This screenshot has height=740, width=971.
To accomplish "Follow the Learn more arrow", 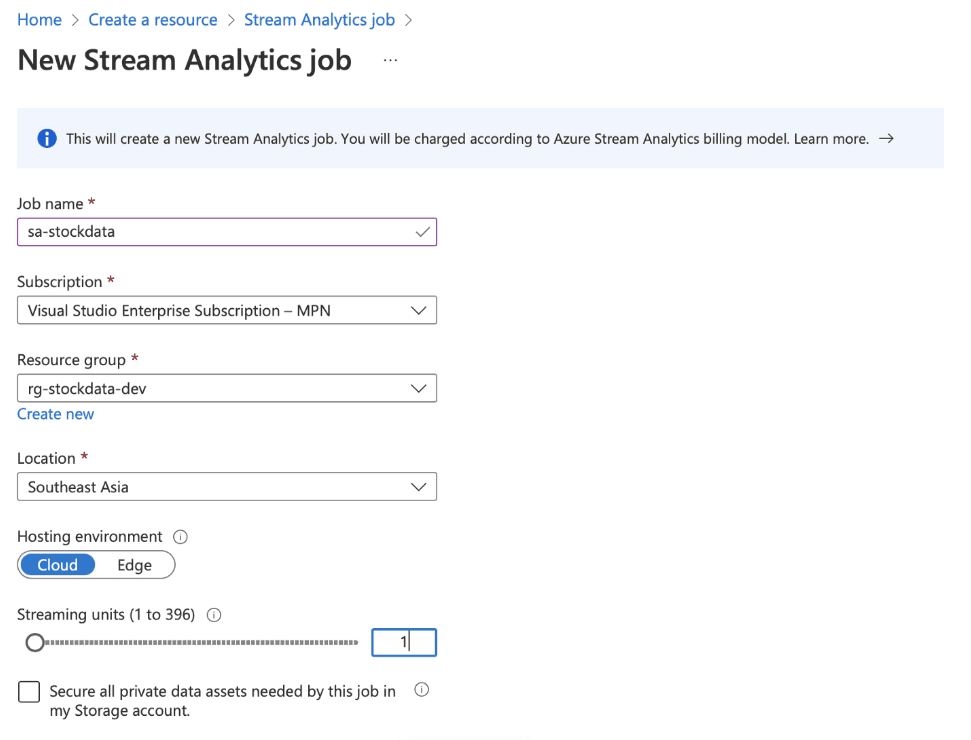I will coord(886,139).
